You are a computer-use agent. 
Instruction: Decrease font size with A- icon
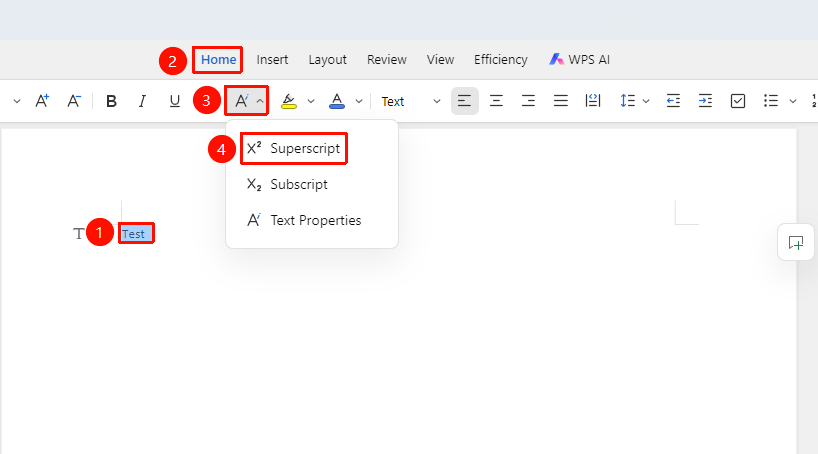coord(74,101)
